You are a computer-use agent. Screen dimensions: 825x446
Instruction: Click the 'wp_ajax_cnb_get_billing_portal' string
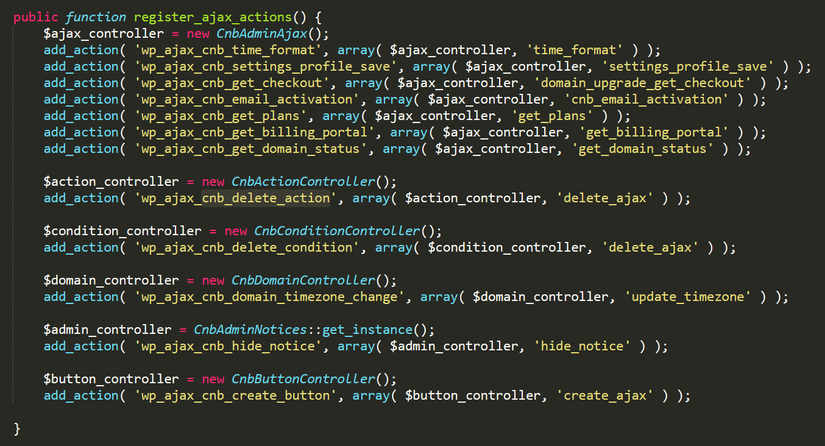255,132
